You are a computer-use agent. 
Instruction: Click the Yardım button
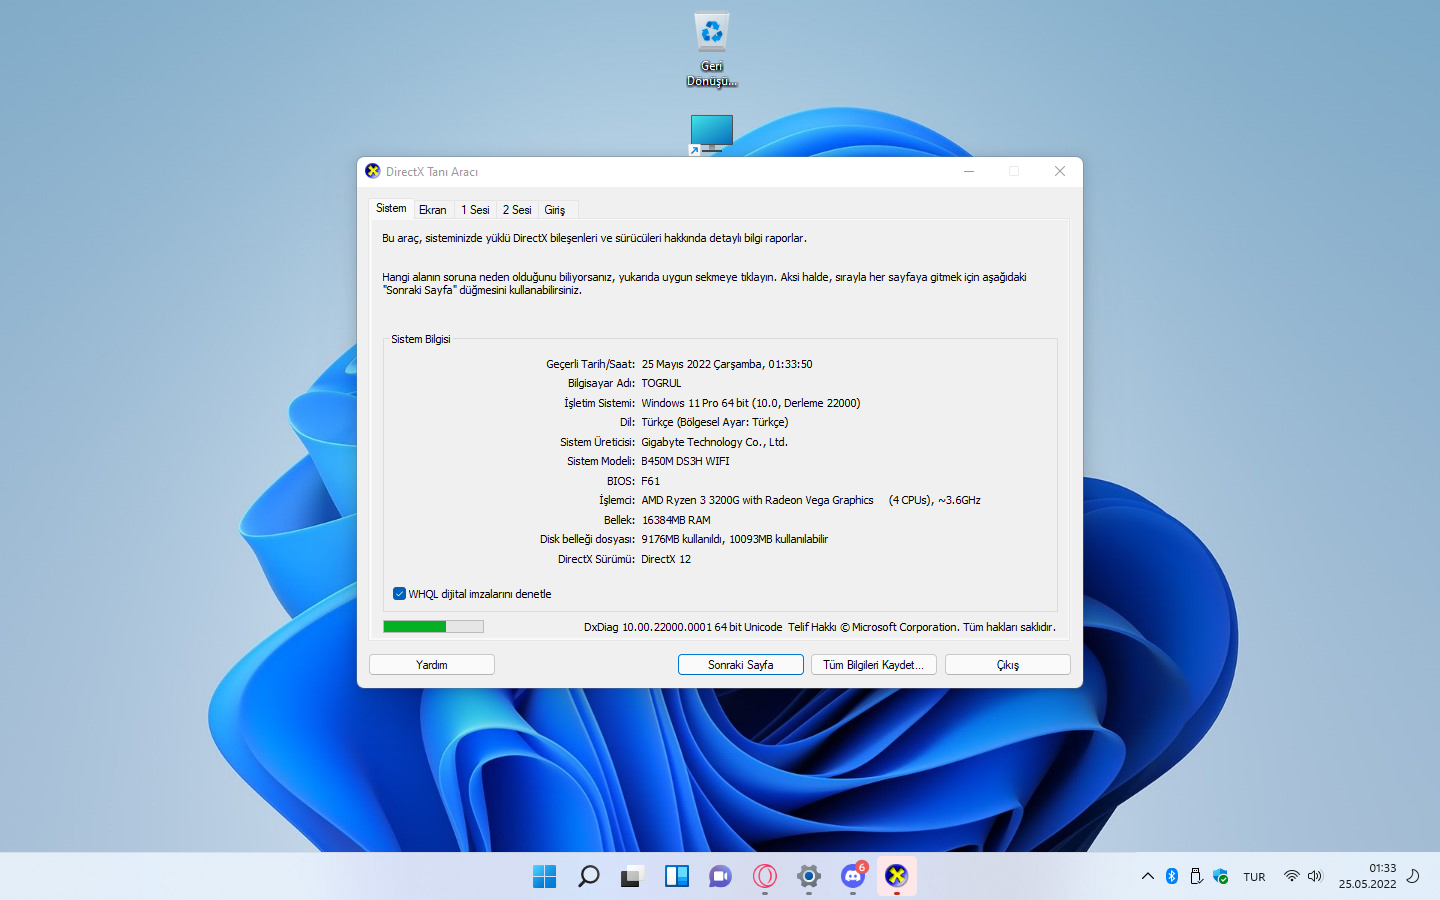coord(432,665)
